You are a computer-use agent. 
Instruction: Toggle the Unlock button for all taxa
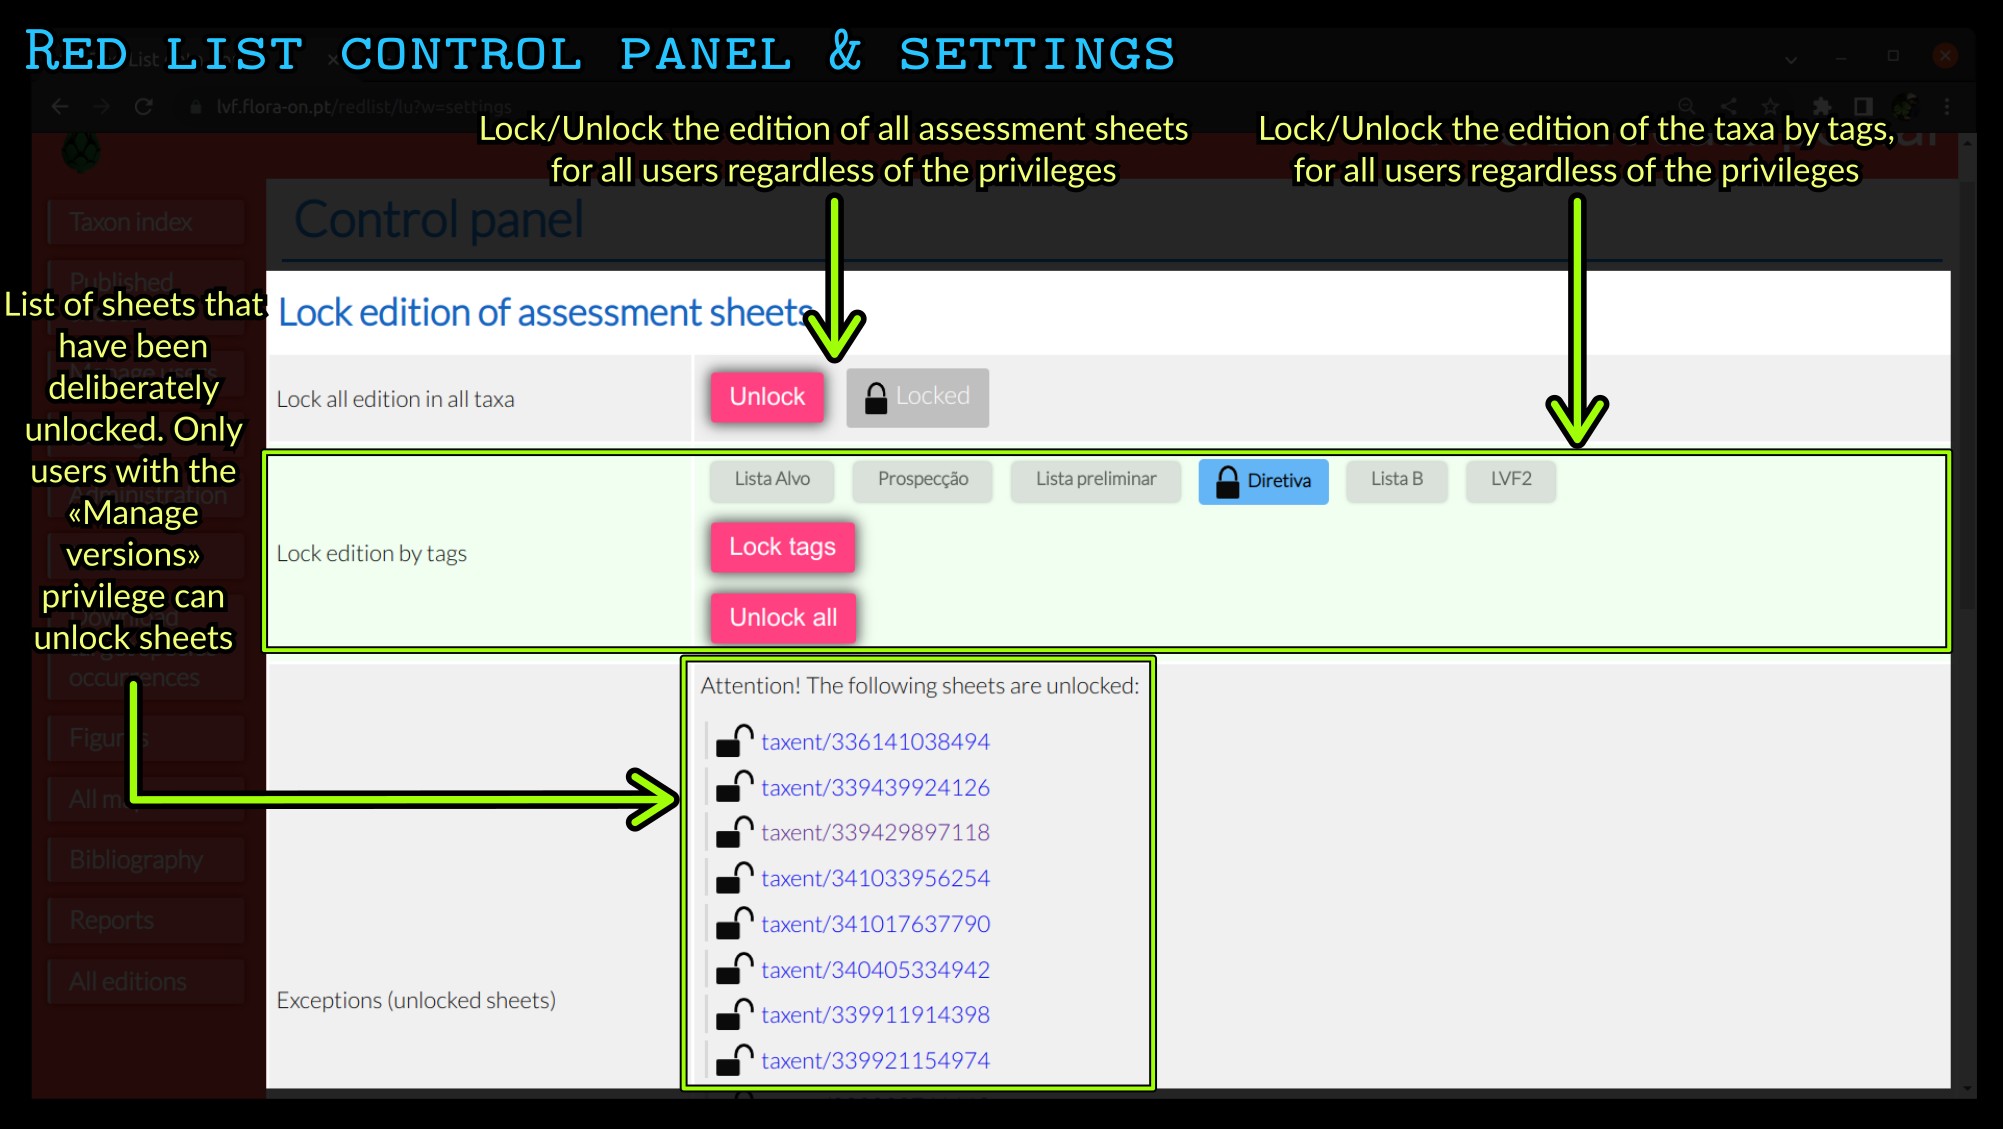[766, 396]
